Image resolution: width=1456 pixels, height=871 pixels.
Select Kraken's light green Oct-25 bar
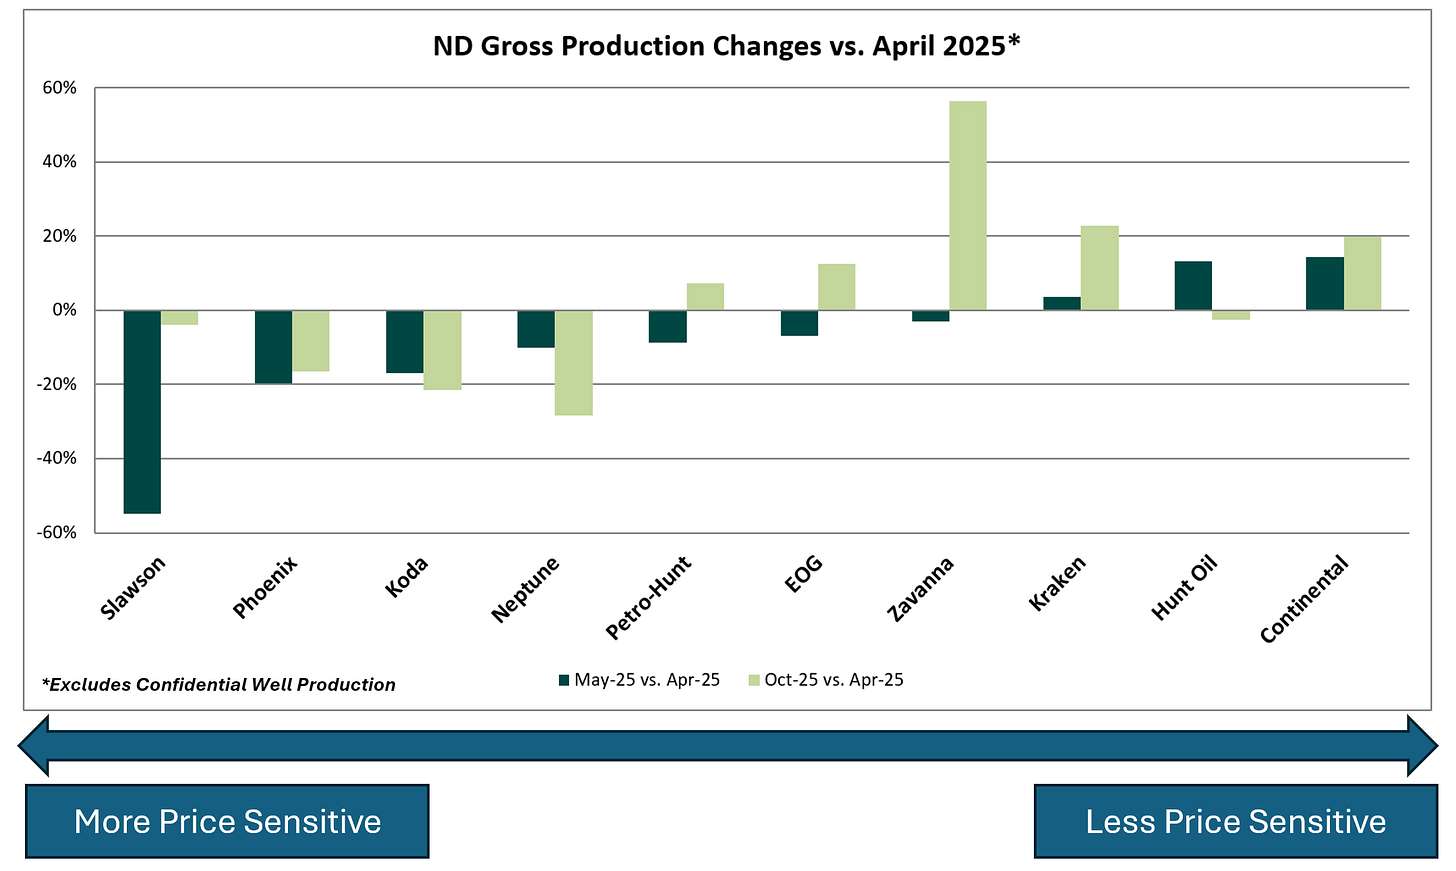[1099, 268]
